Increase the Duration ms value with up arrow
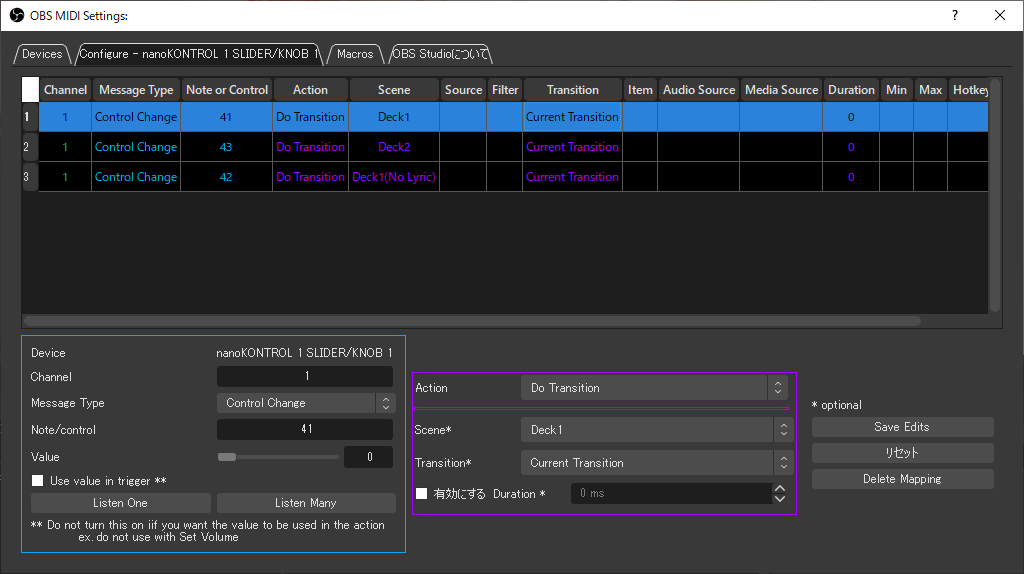 point(780,488)
